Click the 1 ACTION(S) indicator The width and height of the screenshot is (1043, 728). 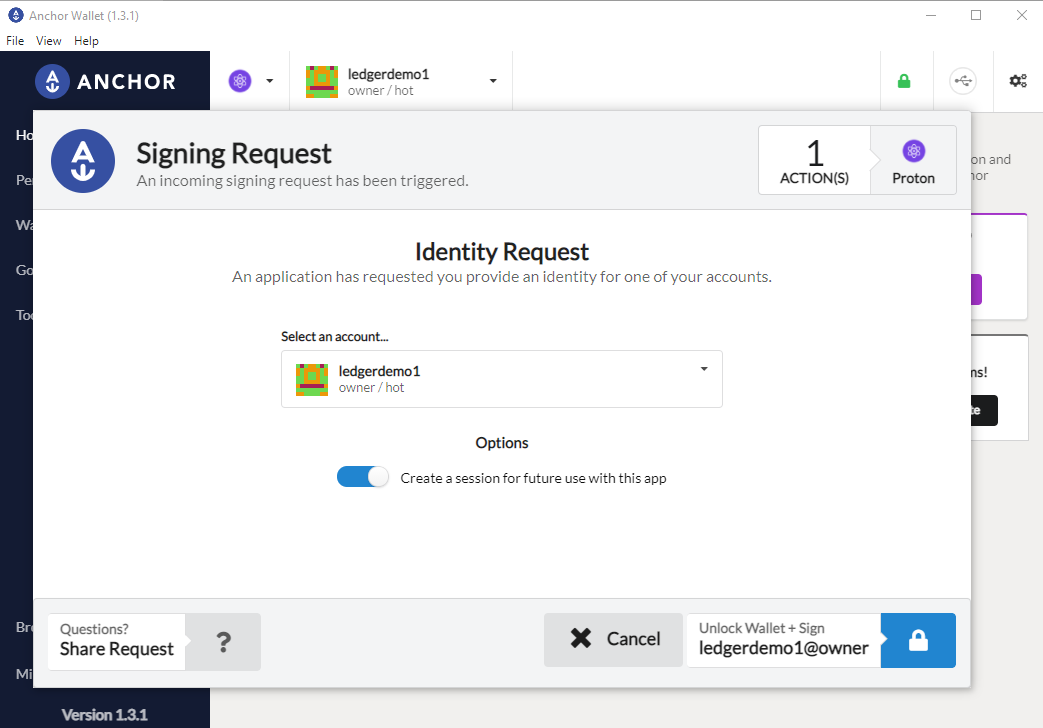click(814, 160)
